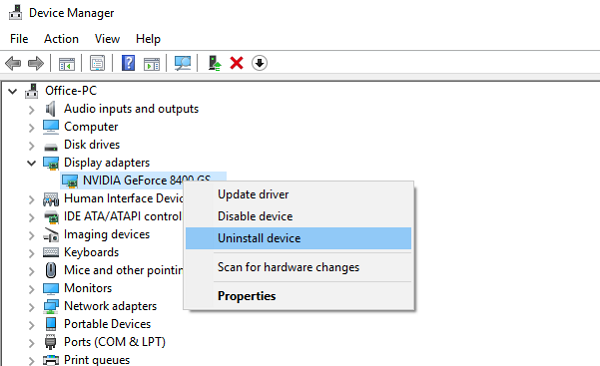This screenshot has height=366, width=600.
Task: Expand the Monitors chevron
Action: (x=31, y=289)
